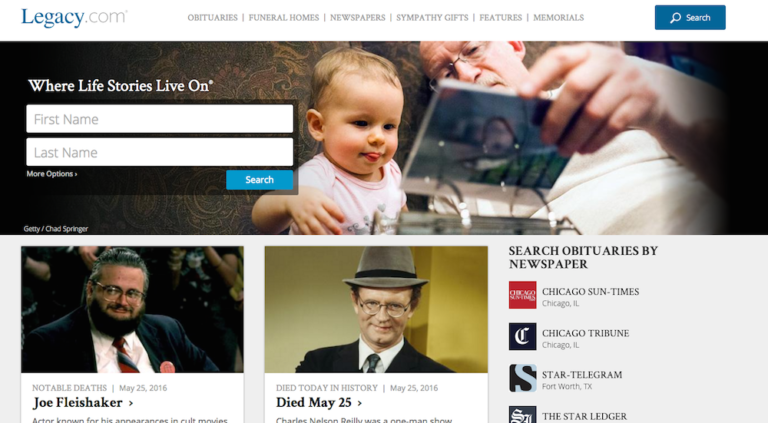Open the Chicago Tribune newspaper link
Screen dimensions: 768x423
coord(585,333)
